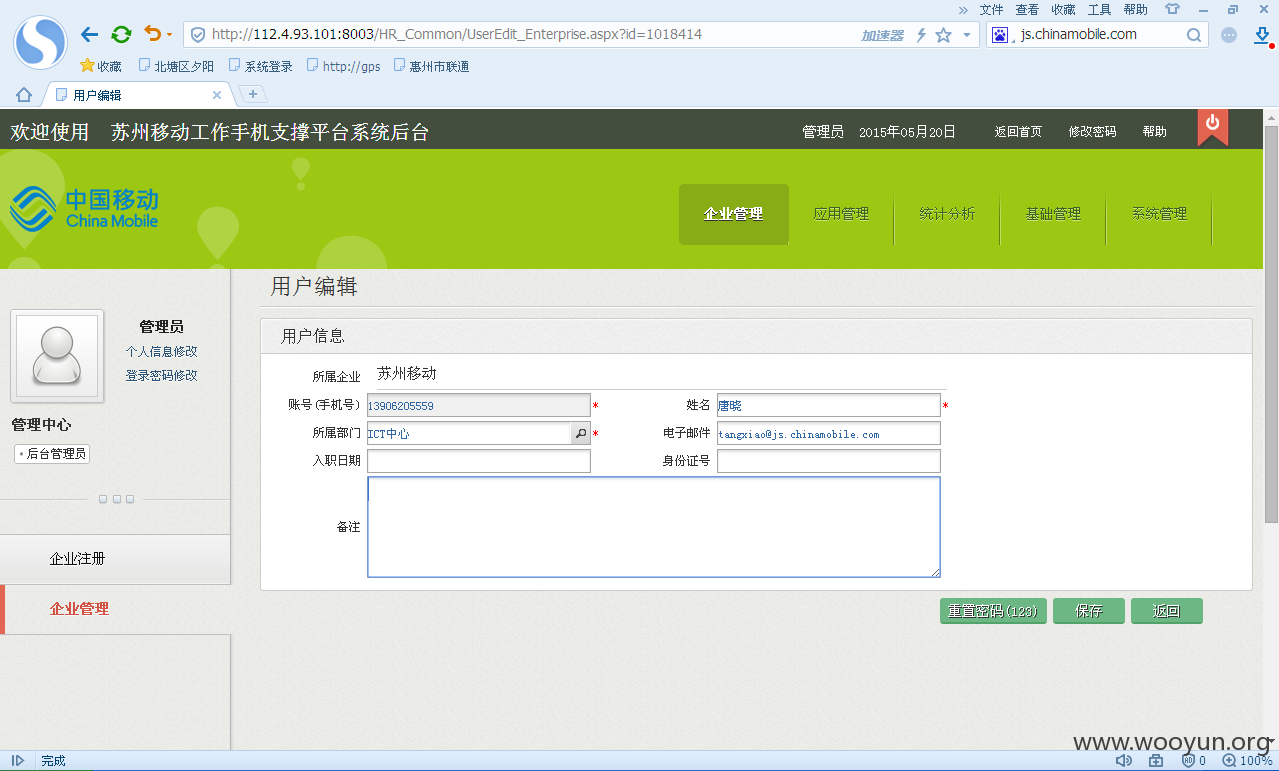Click the China Mobile logo
Viewport: 1279px width, 771px height.
[x=84, y=208]
